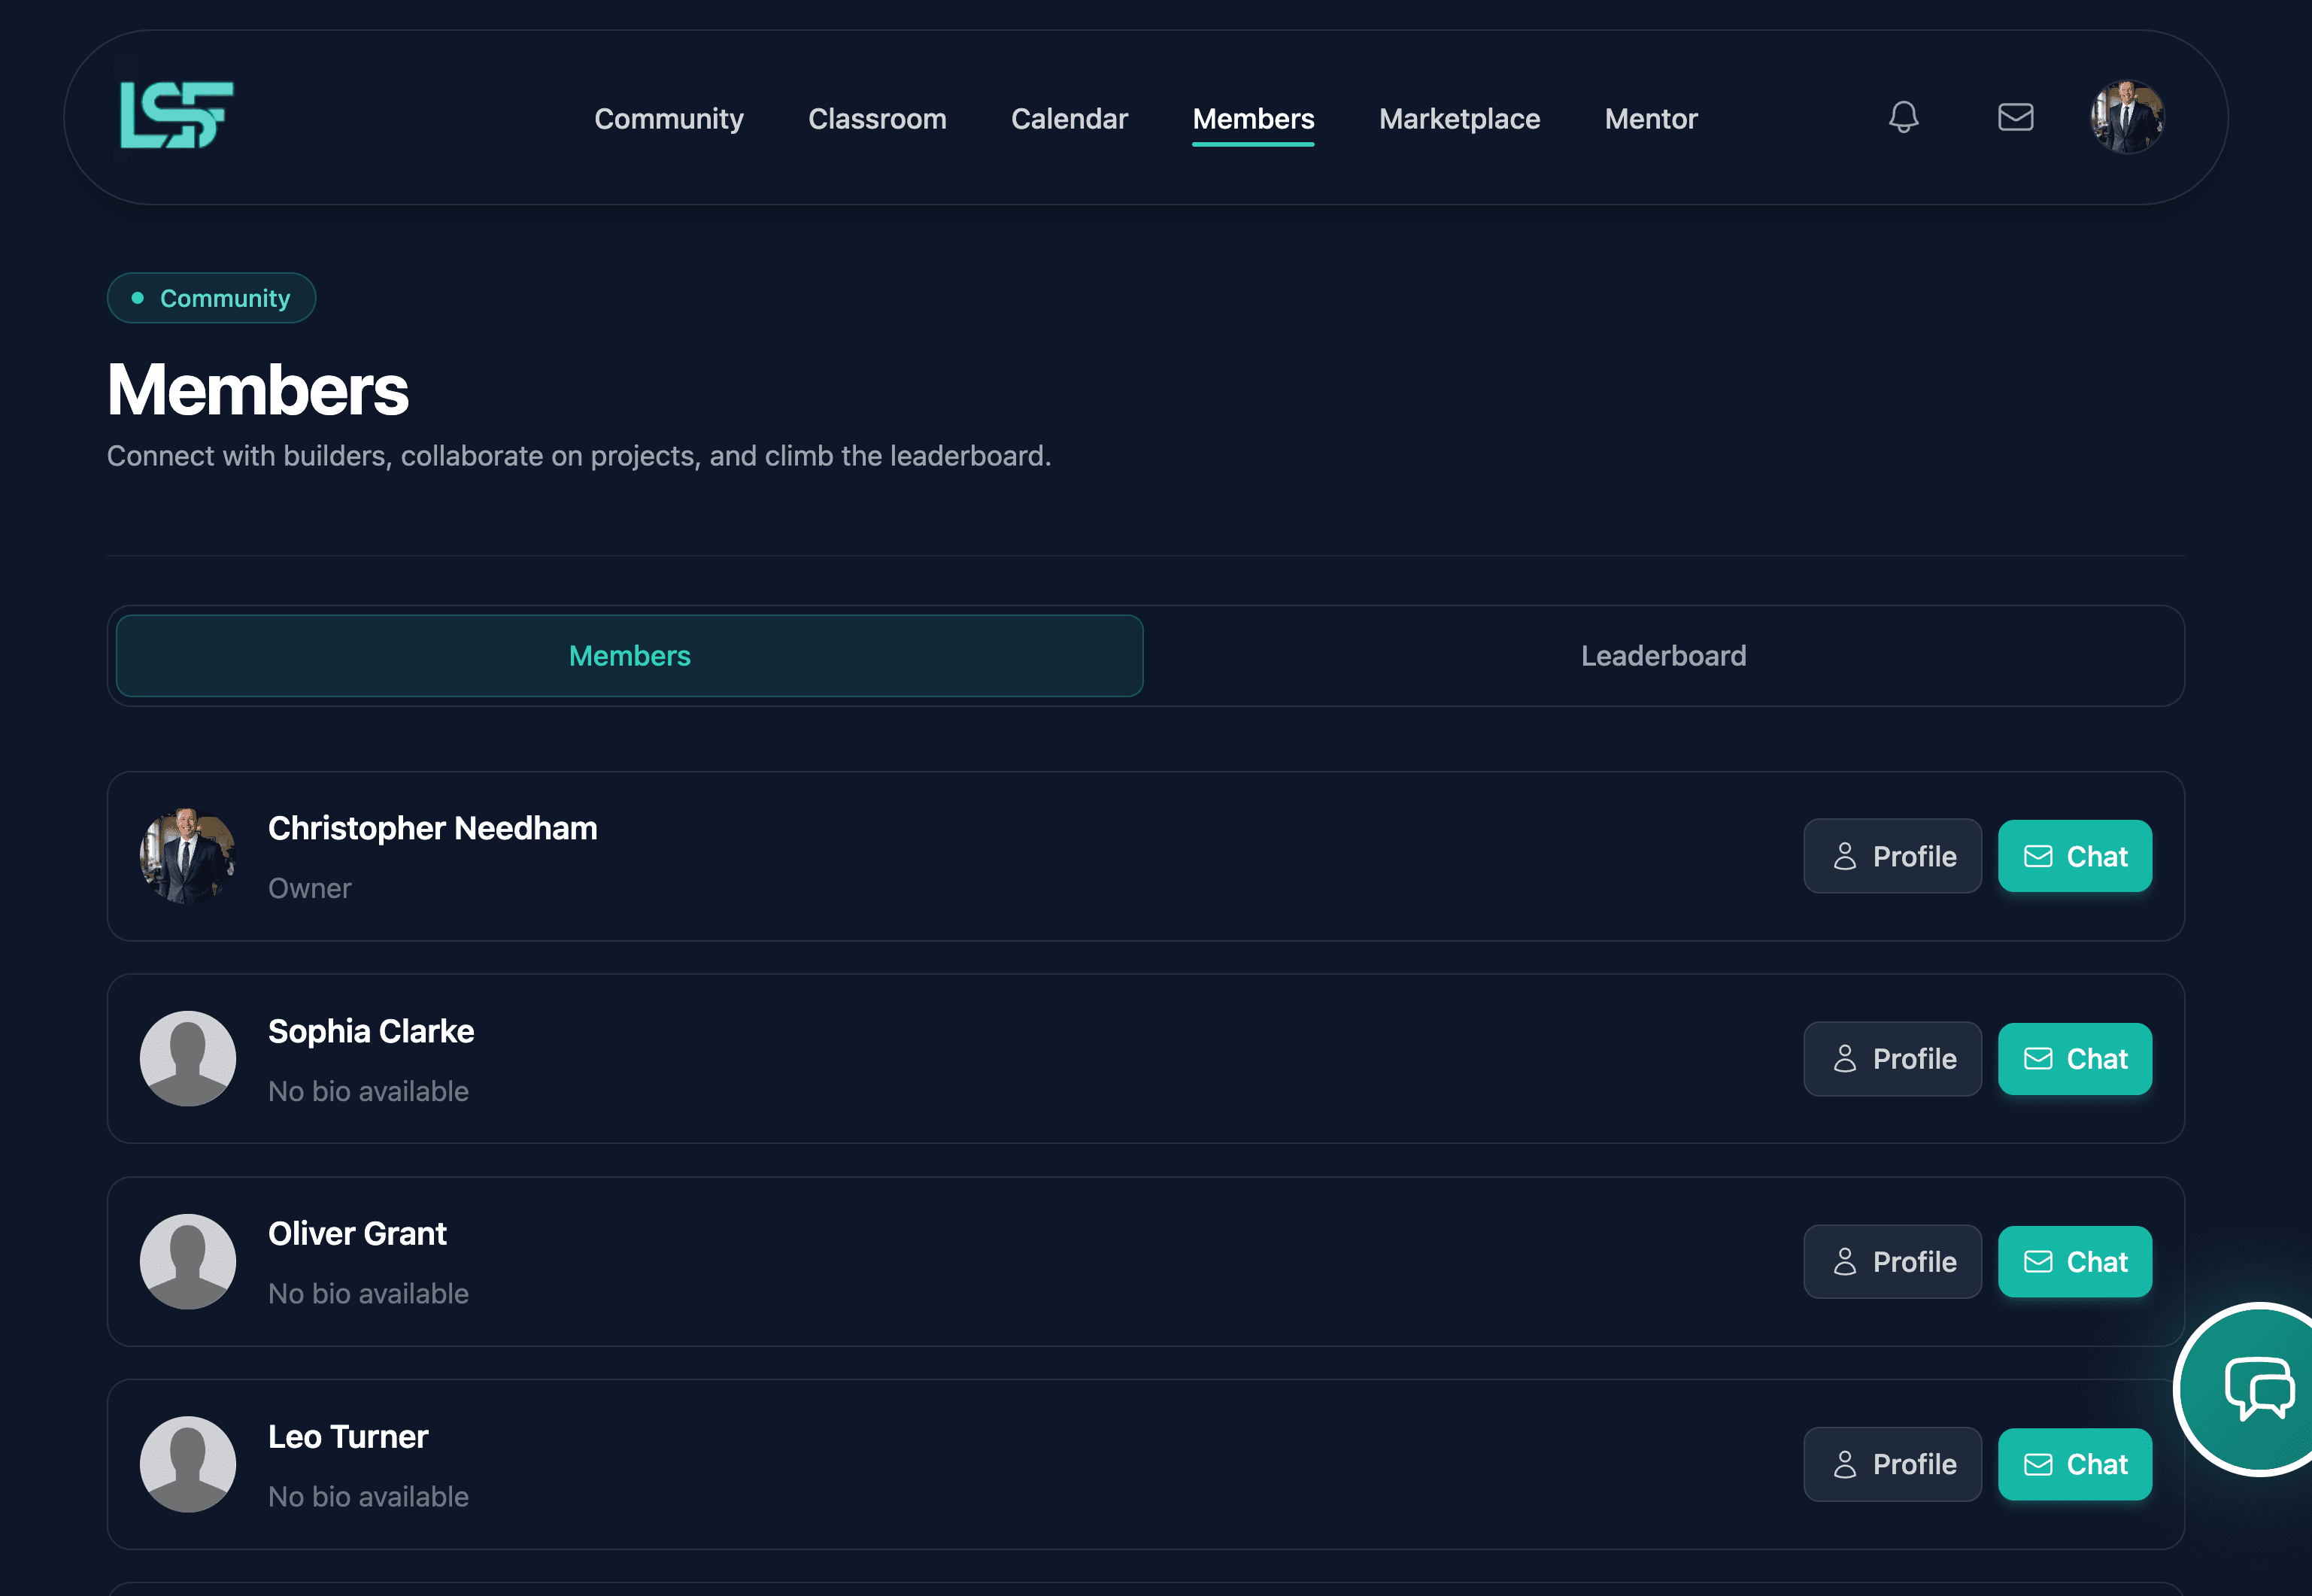Open the Mentor section

(x=1651, y=119)
